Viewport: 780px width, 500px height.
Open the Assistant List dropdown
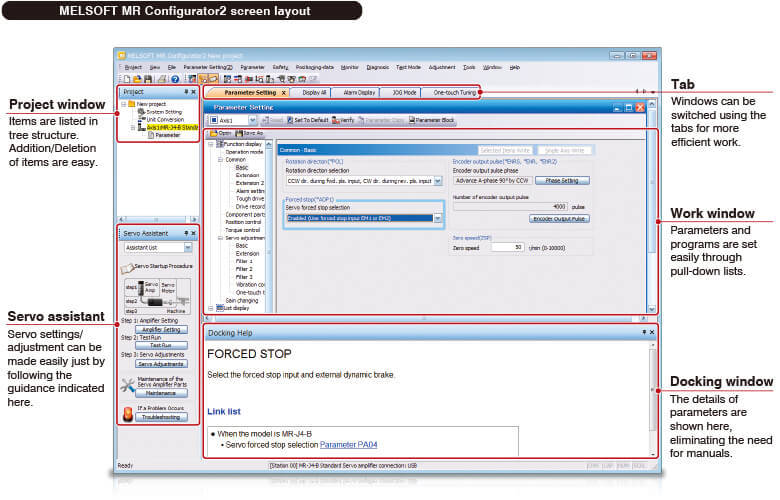[186, 246]
